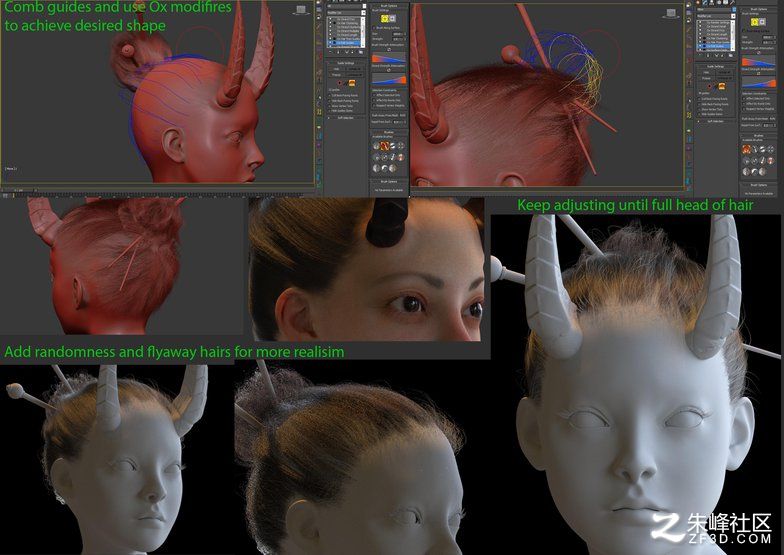Enable Respect Vertex Weights in left Selection Constraints
This screenshot has width=784, height=555.
pos(374,106)
